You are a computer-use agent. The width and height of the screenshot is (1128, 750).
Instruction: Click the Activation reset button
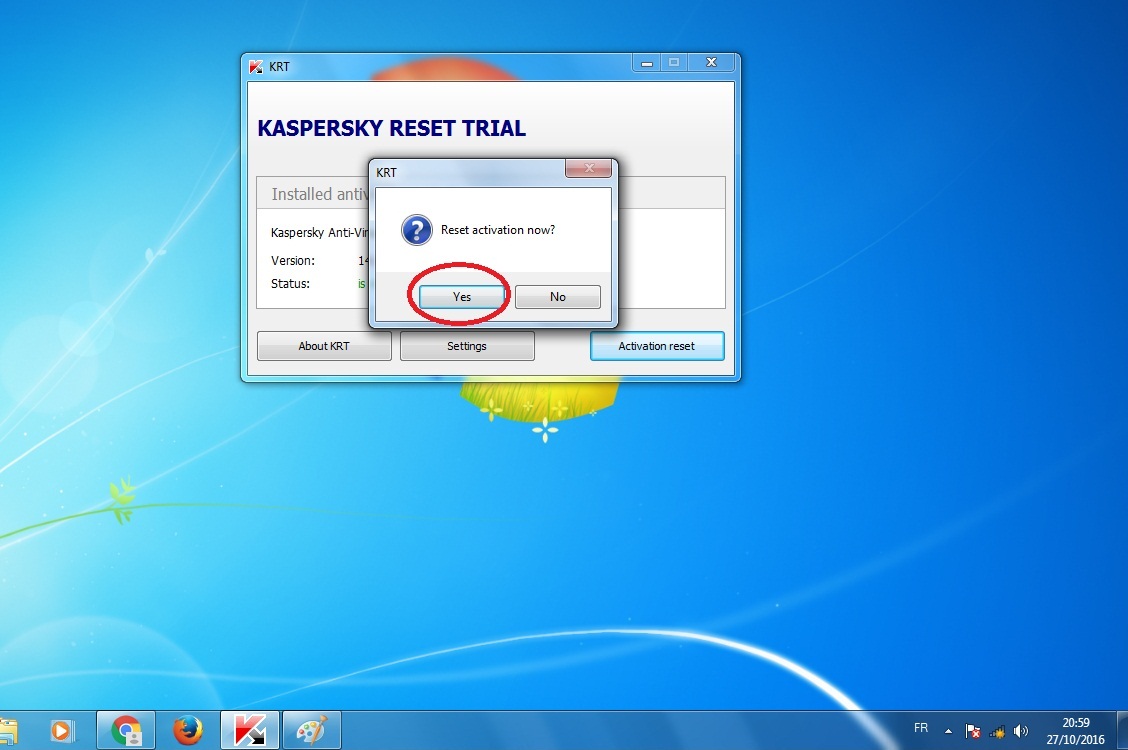[x=657, y=346]
